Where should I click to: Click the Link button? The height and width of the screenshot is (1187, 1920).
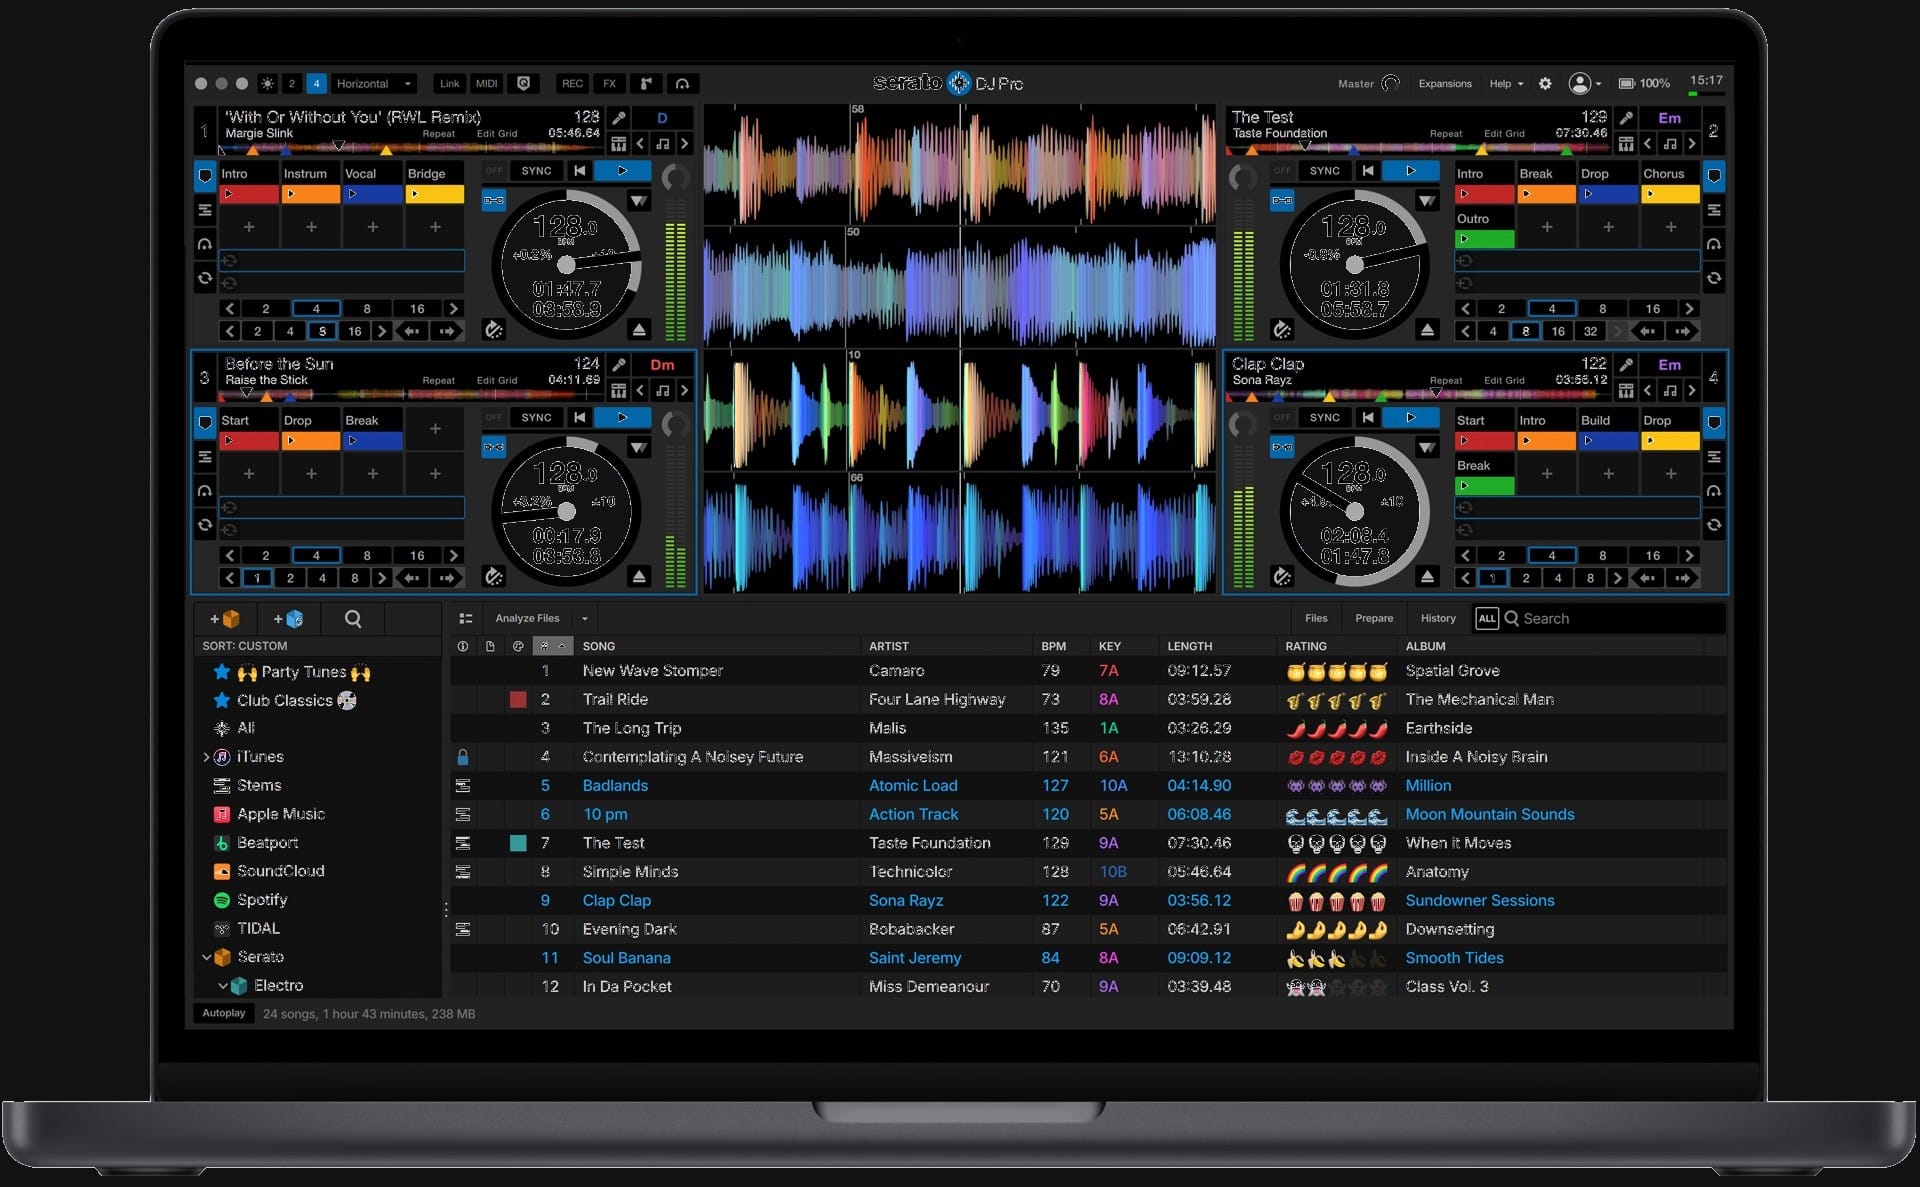[x=449, y=84]
